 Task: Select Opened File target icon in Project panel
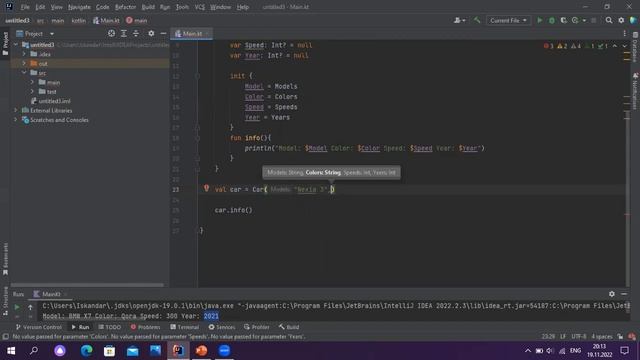111,33
